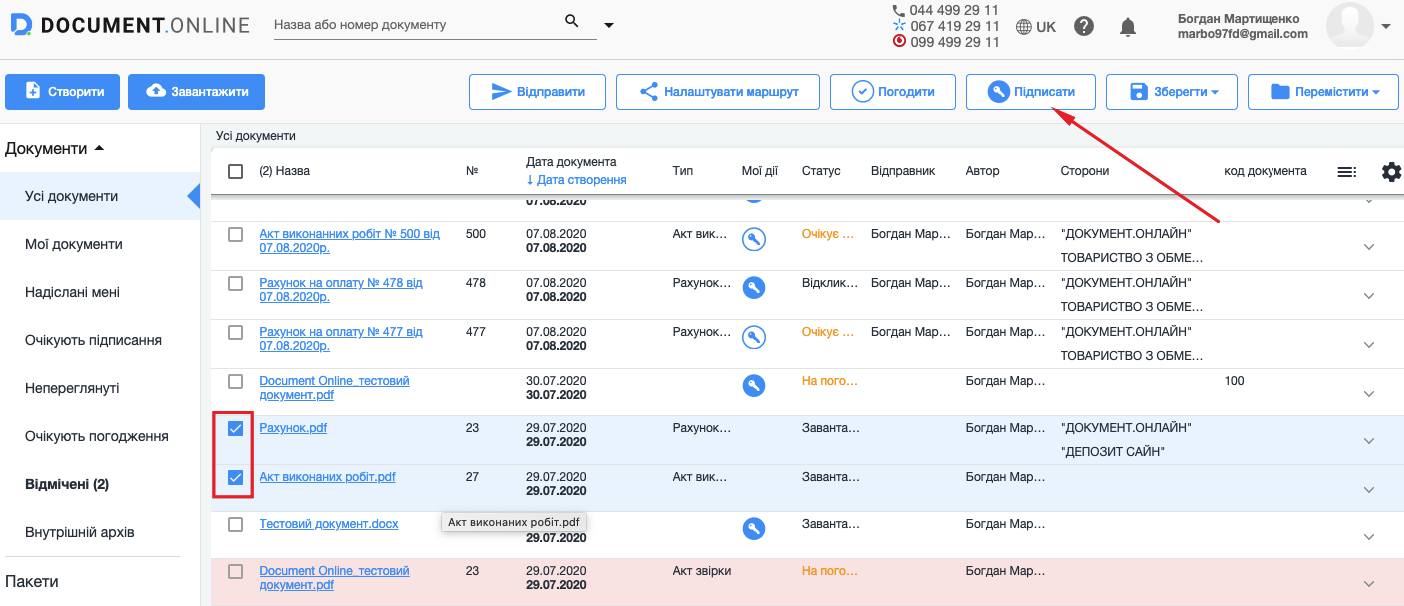Viewport: 1404px width, 606px height.
Task: Click sign key icon for document № 478
Action: [x=754, y=288]
